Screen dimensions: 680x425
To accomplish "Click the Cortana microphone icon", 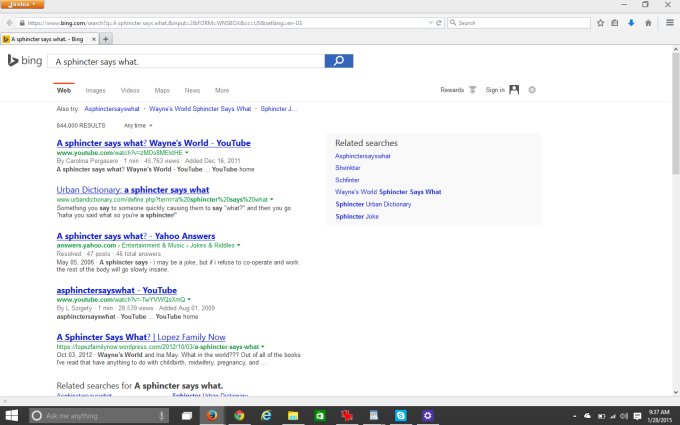I will click(x=161, y=415).
